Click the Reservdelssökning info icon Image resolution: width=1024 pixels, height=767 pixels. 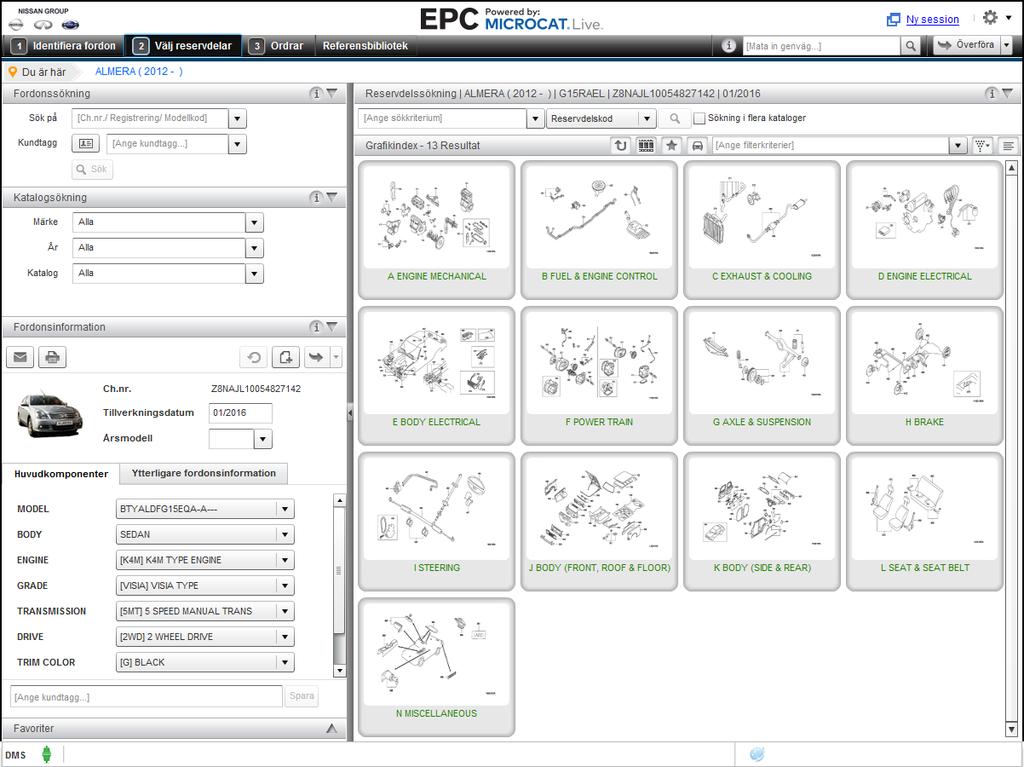tap(991, 93)
